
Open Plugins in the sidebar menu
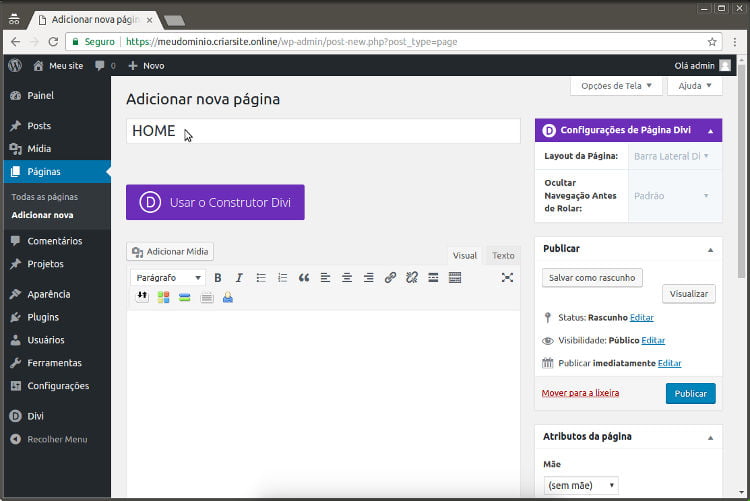click(43, 317)
